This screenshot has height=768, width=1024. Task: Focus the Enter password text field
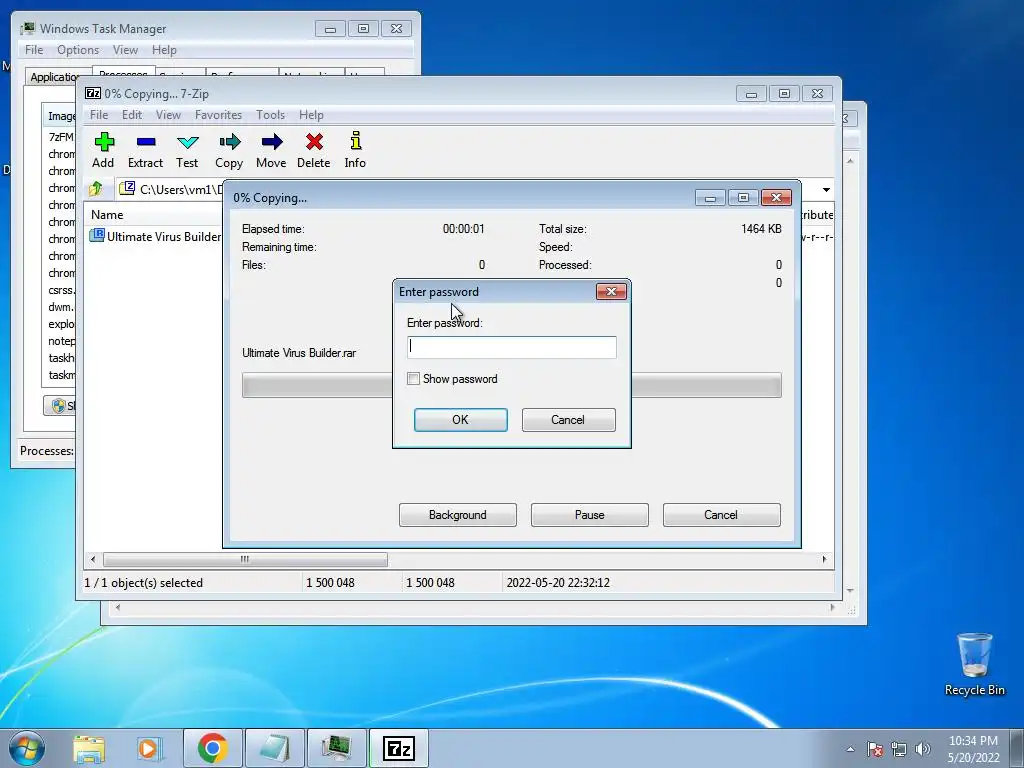coord(511,347)
